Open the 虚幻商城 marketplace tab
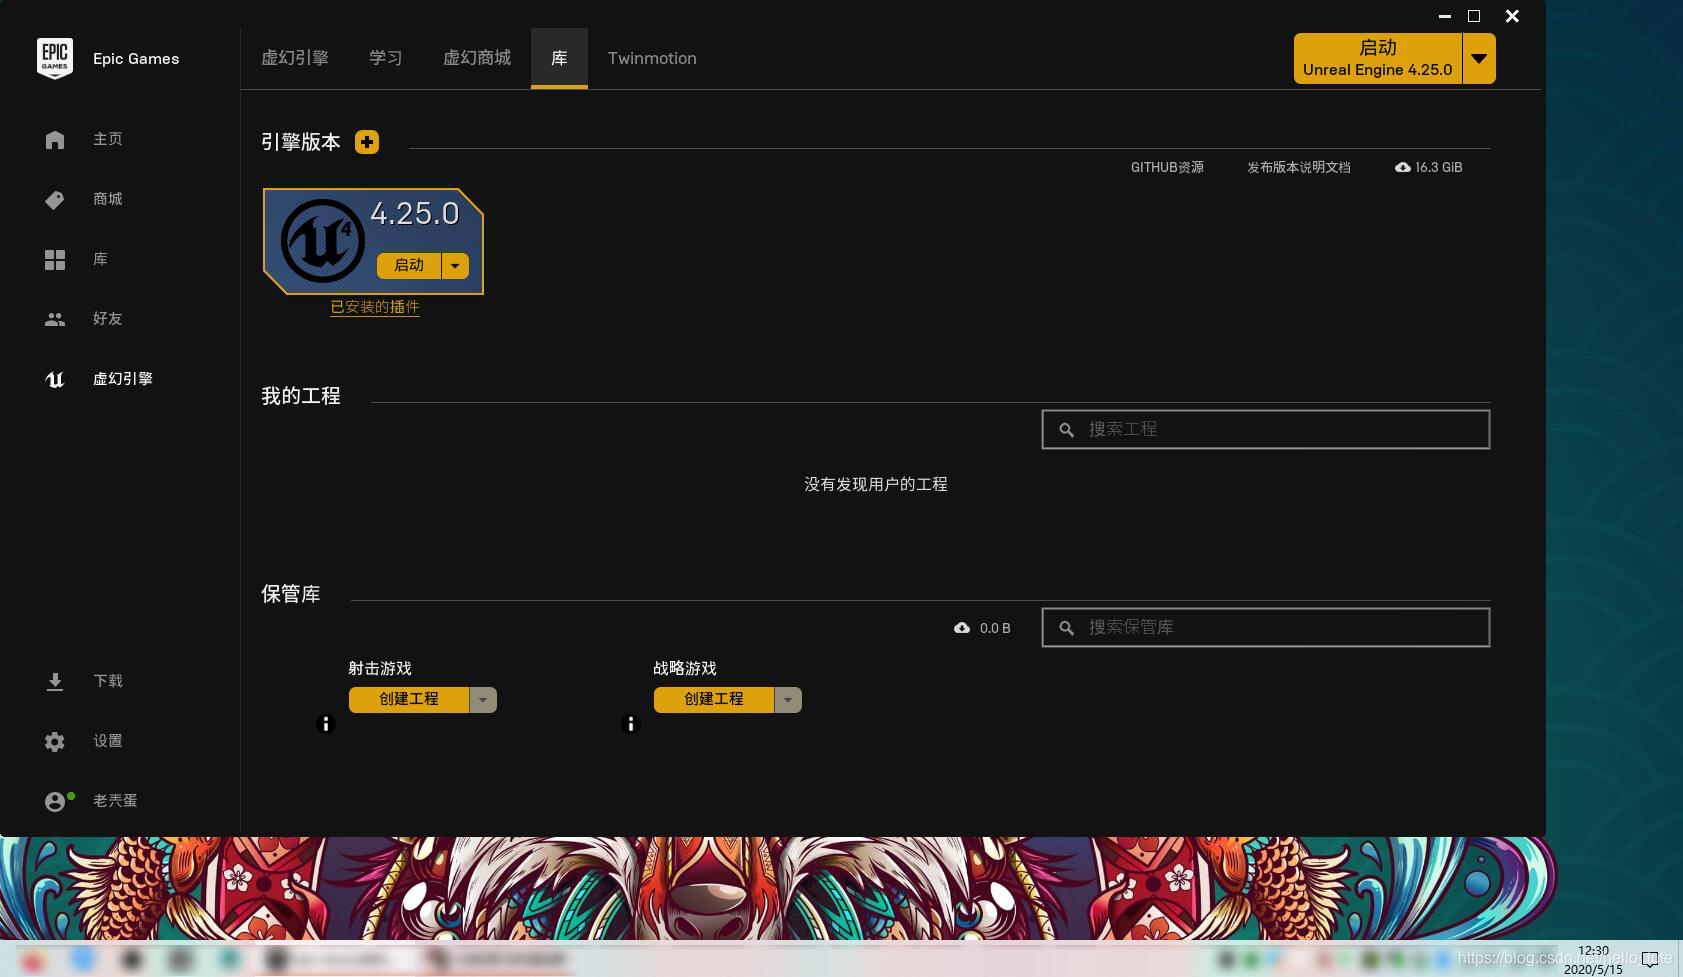 click(x=477, y=58)
